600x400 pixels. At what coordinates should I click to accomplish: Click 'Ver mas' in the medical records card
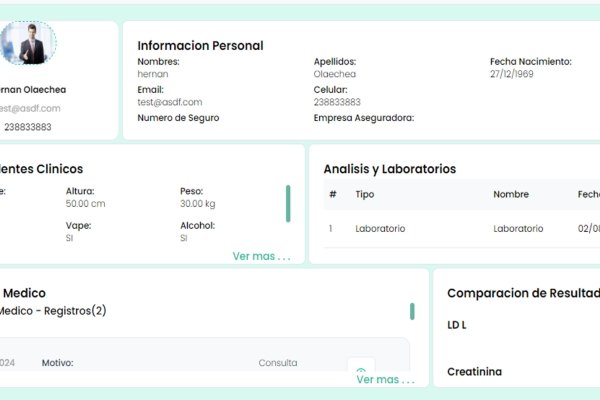(385, 380)
